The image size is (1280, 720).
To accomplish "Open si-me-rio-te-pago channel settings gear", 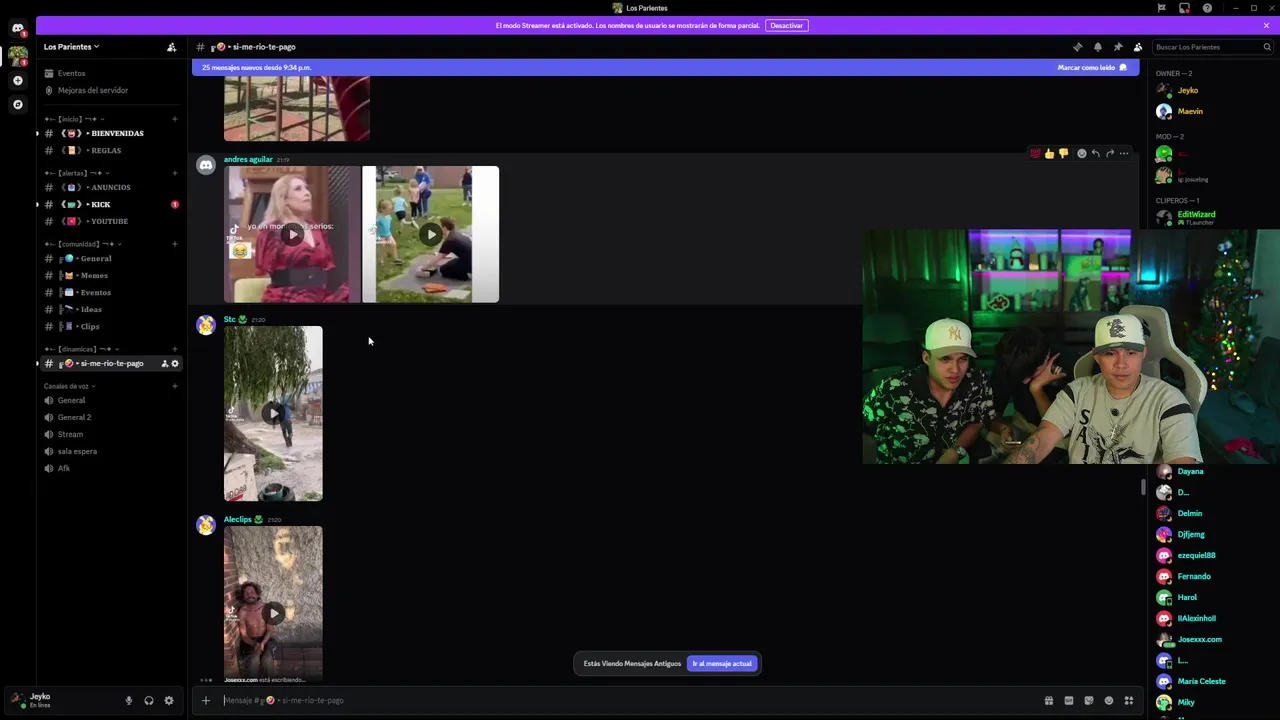I will 175,363.
